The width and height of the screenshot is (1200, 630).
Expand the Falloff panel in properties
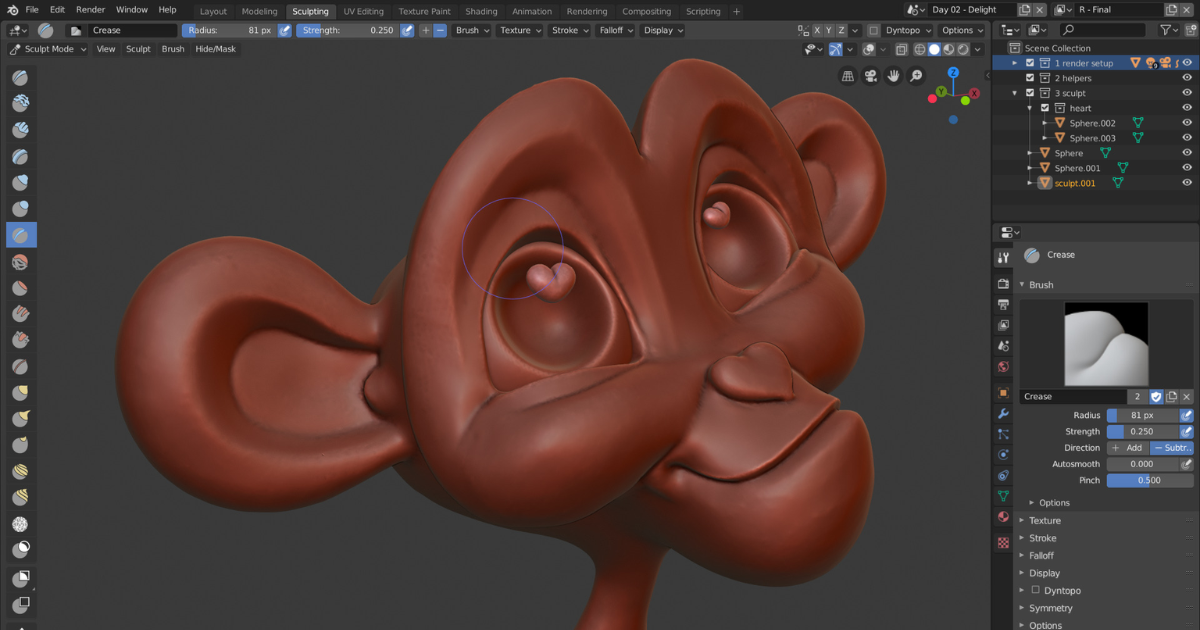1041,555
